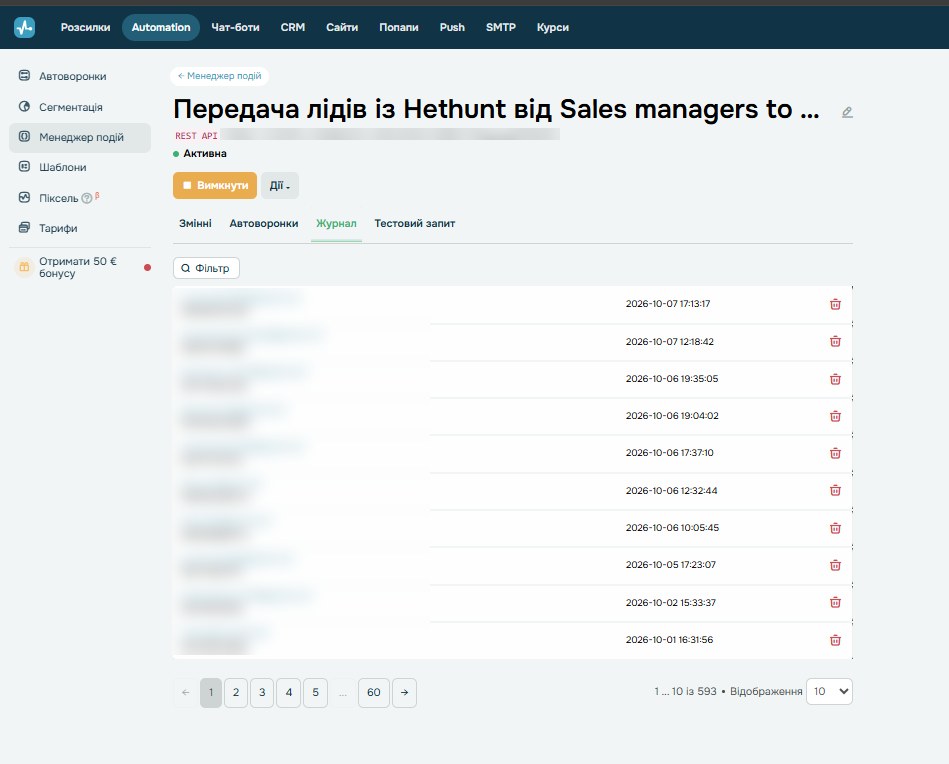The height and width of the screenshot is (764, 949).
Task: Delete log entry dated 2026-10-02 15:33:37
Action: (x=835, y=602)
